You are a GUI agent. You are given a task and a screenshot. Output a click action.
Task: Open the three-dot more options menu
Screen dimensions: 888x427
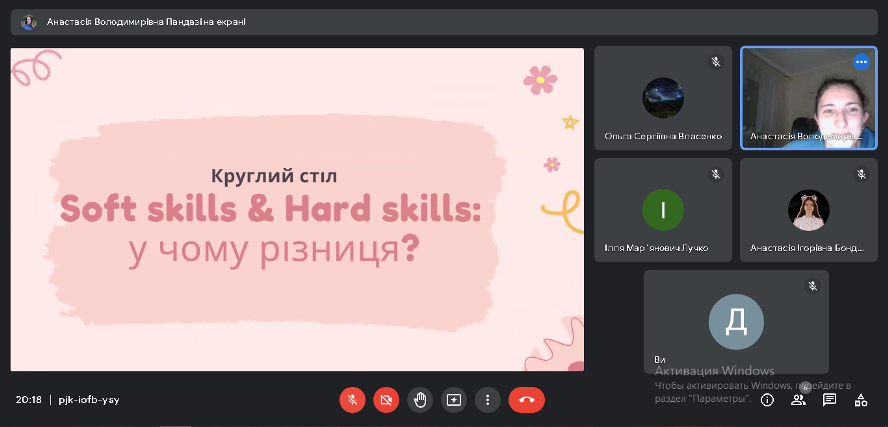pyautogui.click(x=487, y=400)
